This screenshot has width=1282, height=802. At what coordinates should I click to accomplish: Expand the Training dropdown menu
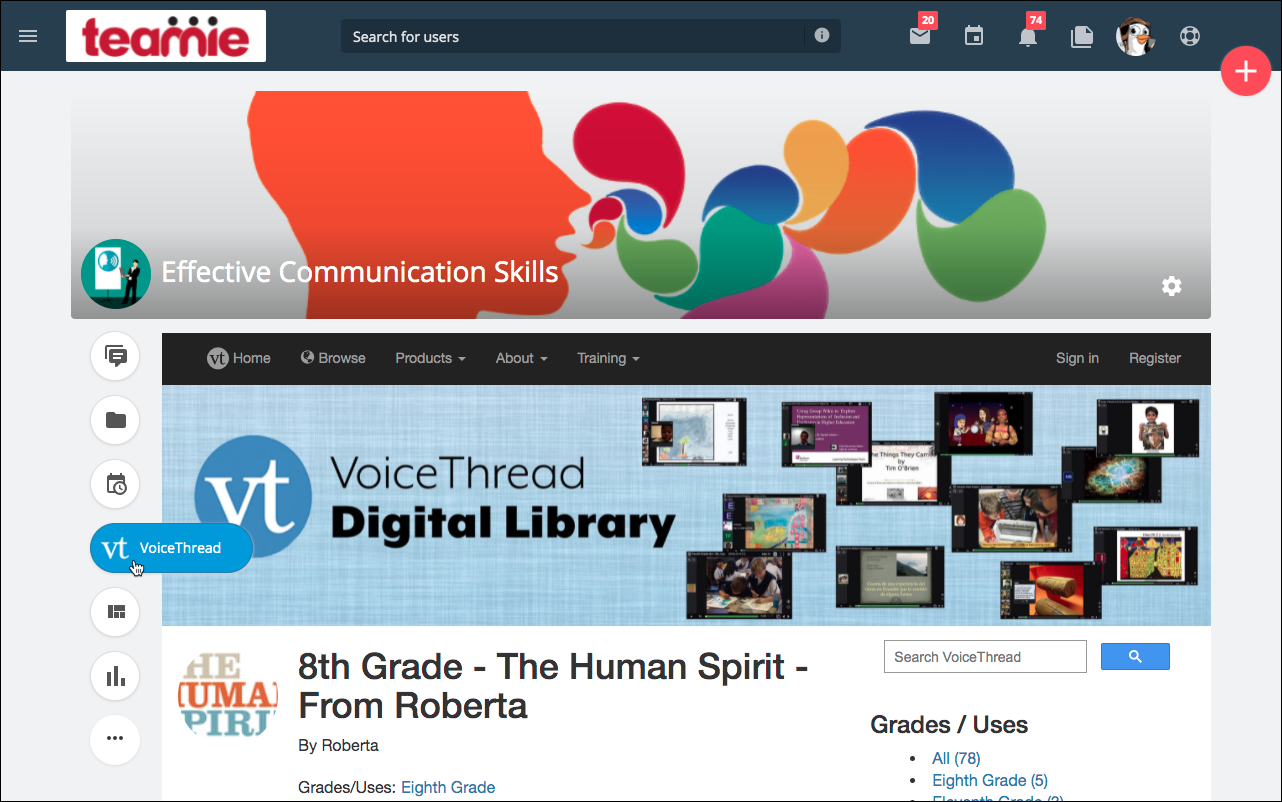point(608,358)
